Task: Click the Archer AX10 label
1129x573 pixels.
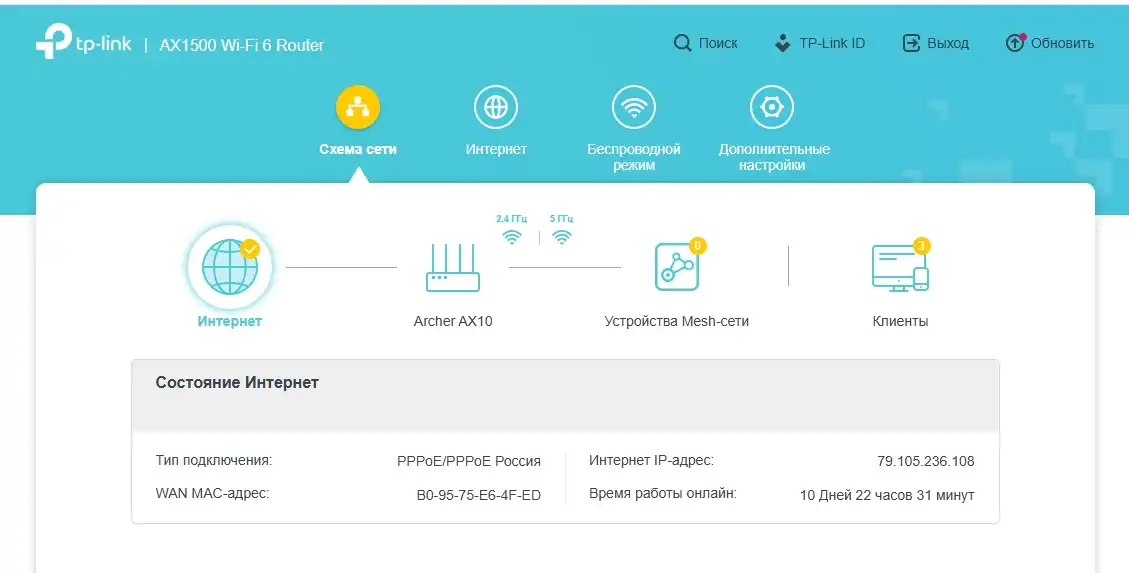Action: click(x=453, y=321)
